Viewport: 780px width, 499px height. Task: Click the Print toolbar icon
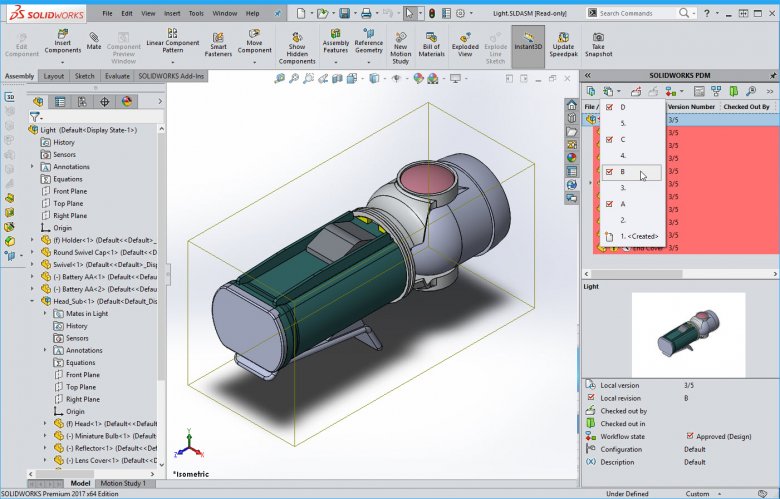pos(367,13)
